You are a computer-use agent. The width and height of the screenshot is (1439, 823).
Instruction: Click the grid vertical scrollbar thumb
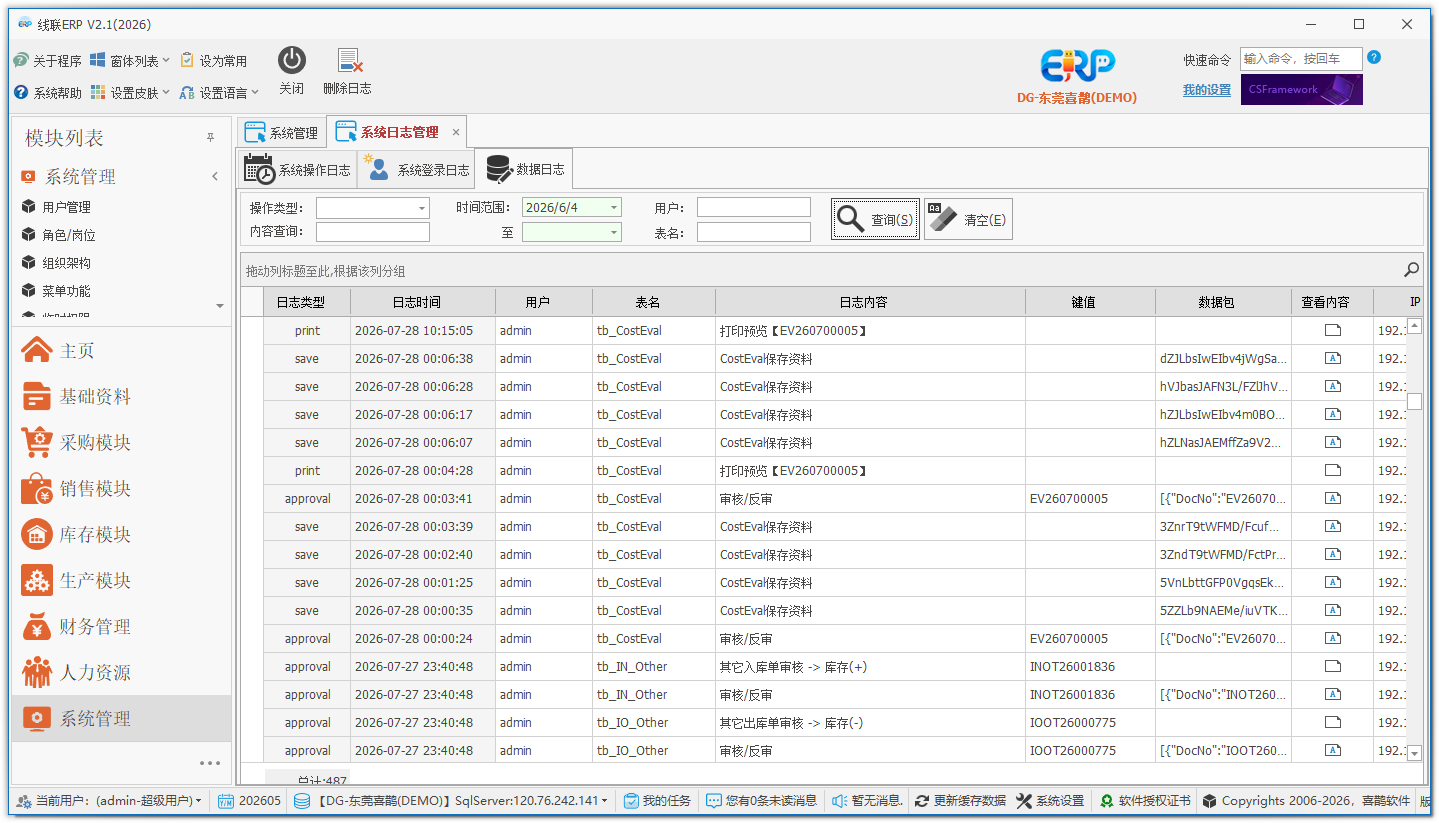(x=1414, y=401)
